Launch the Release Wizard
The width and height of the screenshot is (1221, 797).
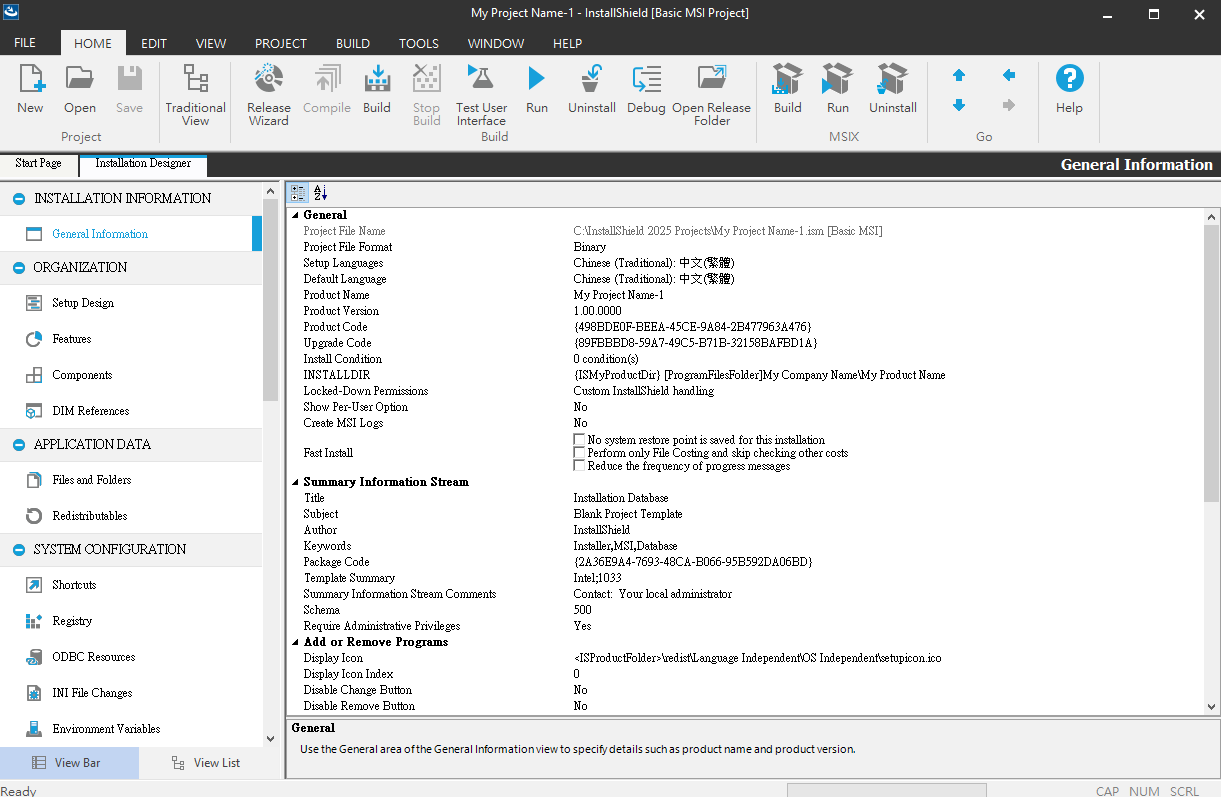[268, 95]
